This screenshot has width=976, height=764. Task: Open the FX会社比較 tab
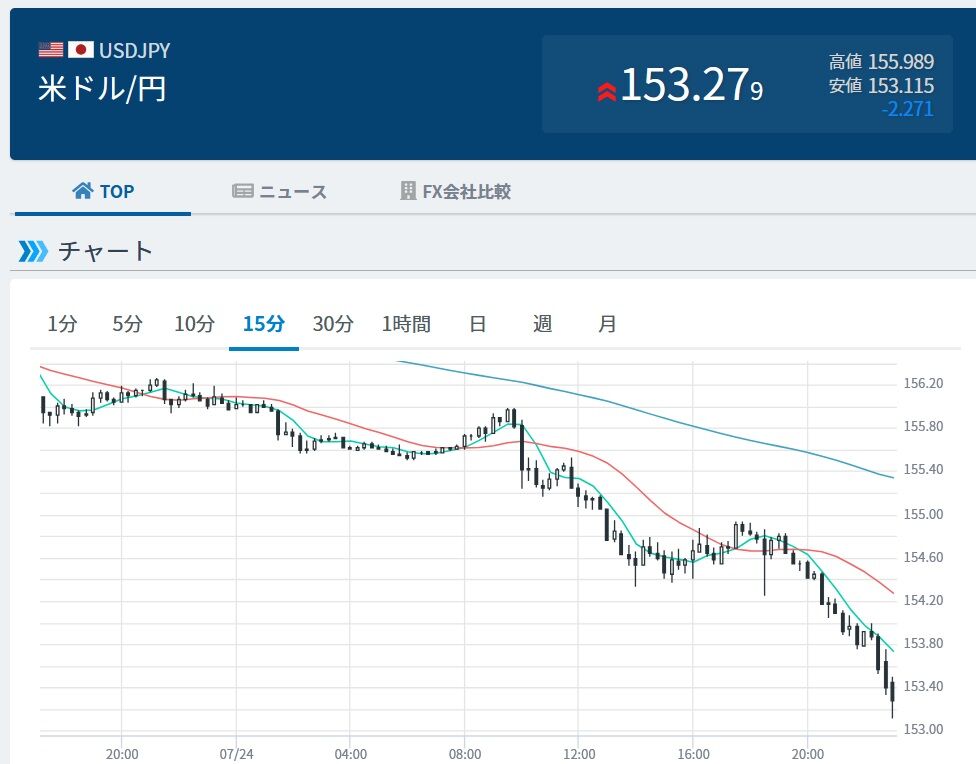pyautogui.click(x=455, y=191)
